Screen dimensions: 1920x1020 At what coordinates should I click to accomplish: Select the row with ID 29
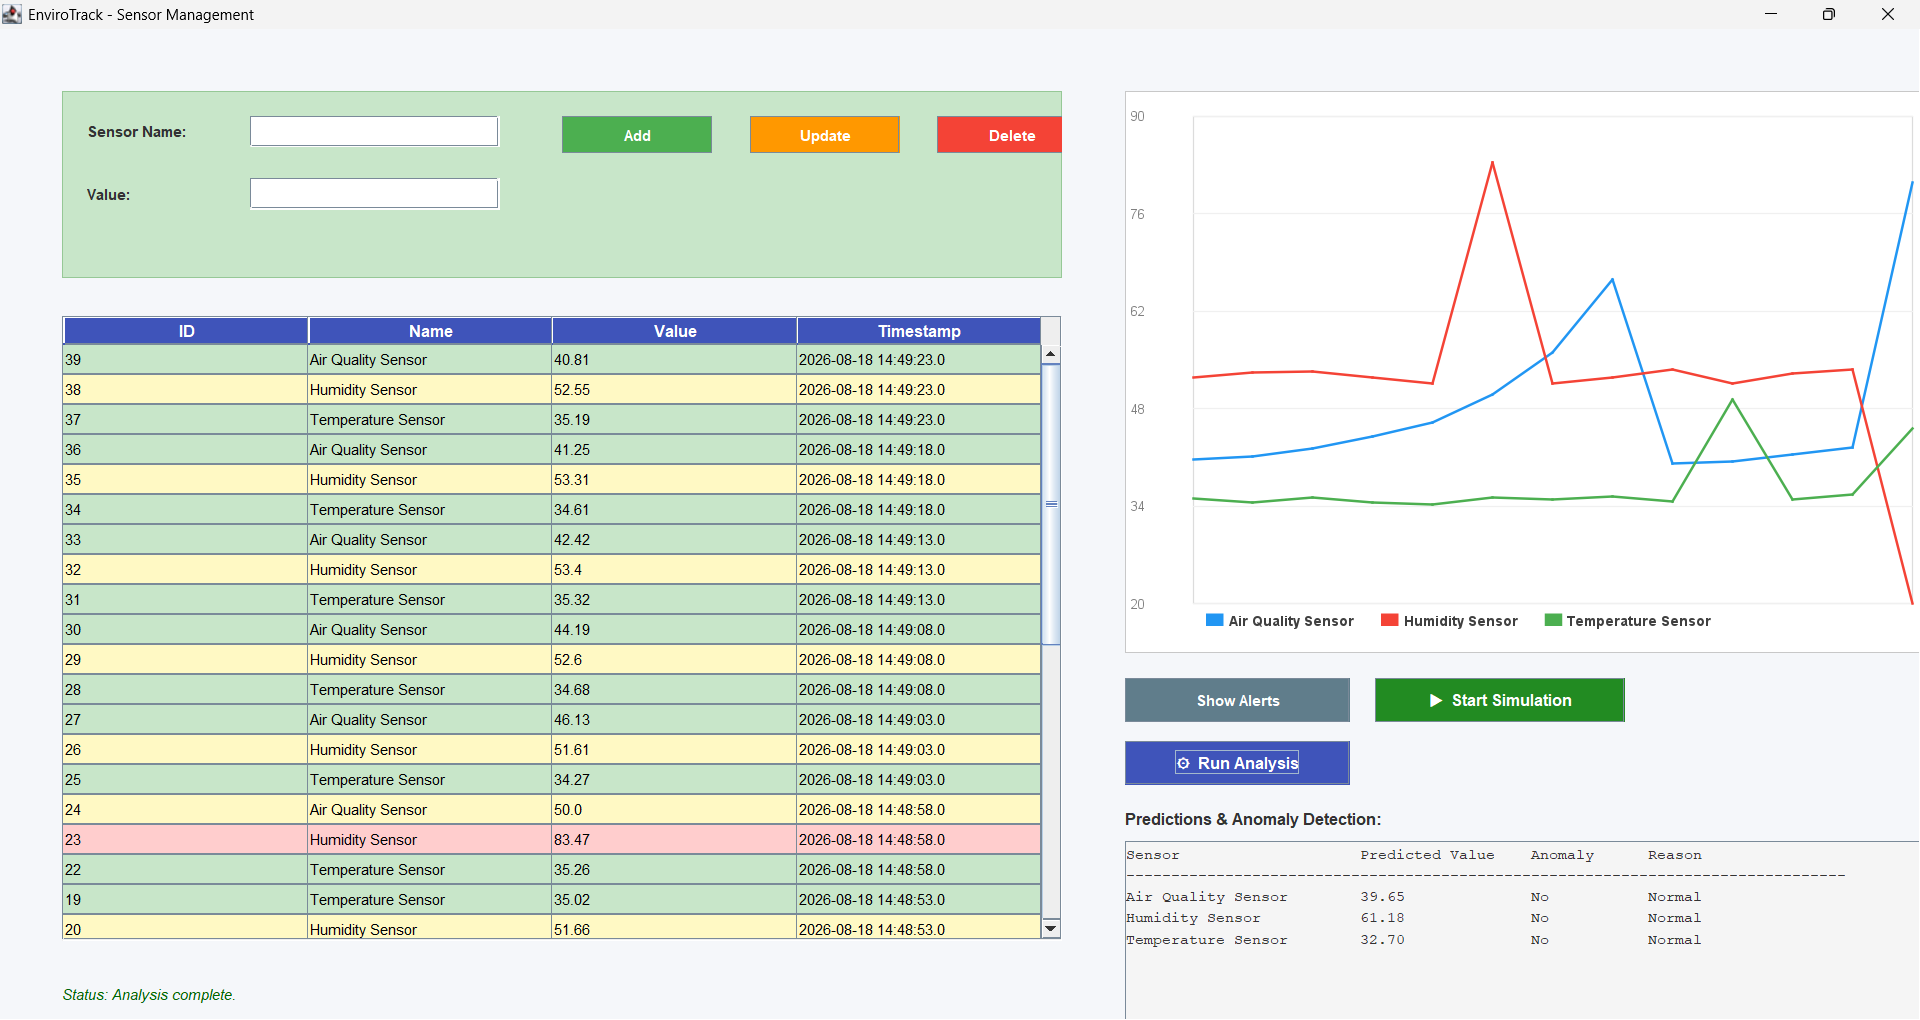click(x=552, y=660)
